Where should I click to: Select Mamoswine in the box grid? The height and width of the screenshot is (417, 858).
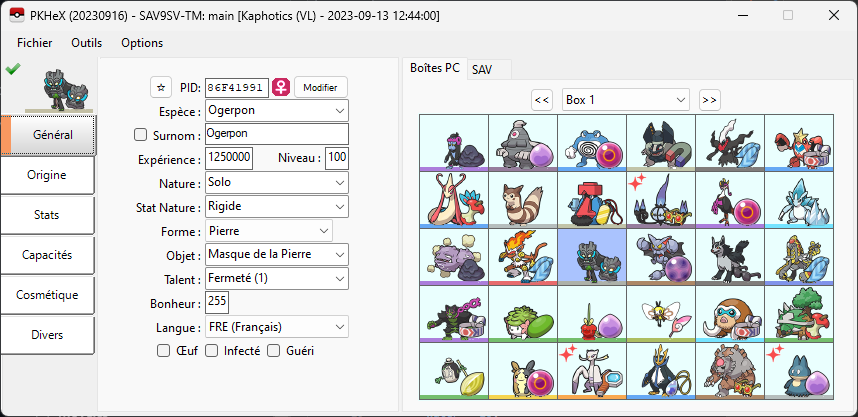[730, 314]
